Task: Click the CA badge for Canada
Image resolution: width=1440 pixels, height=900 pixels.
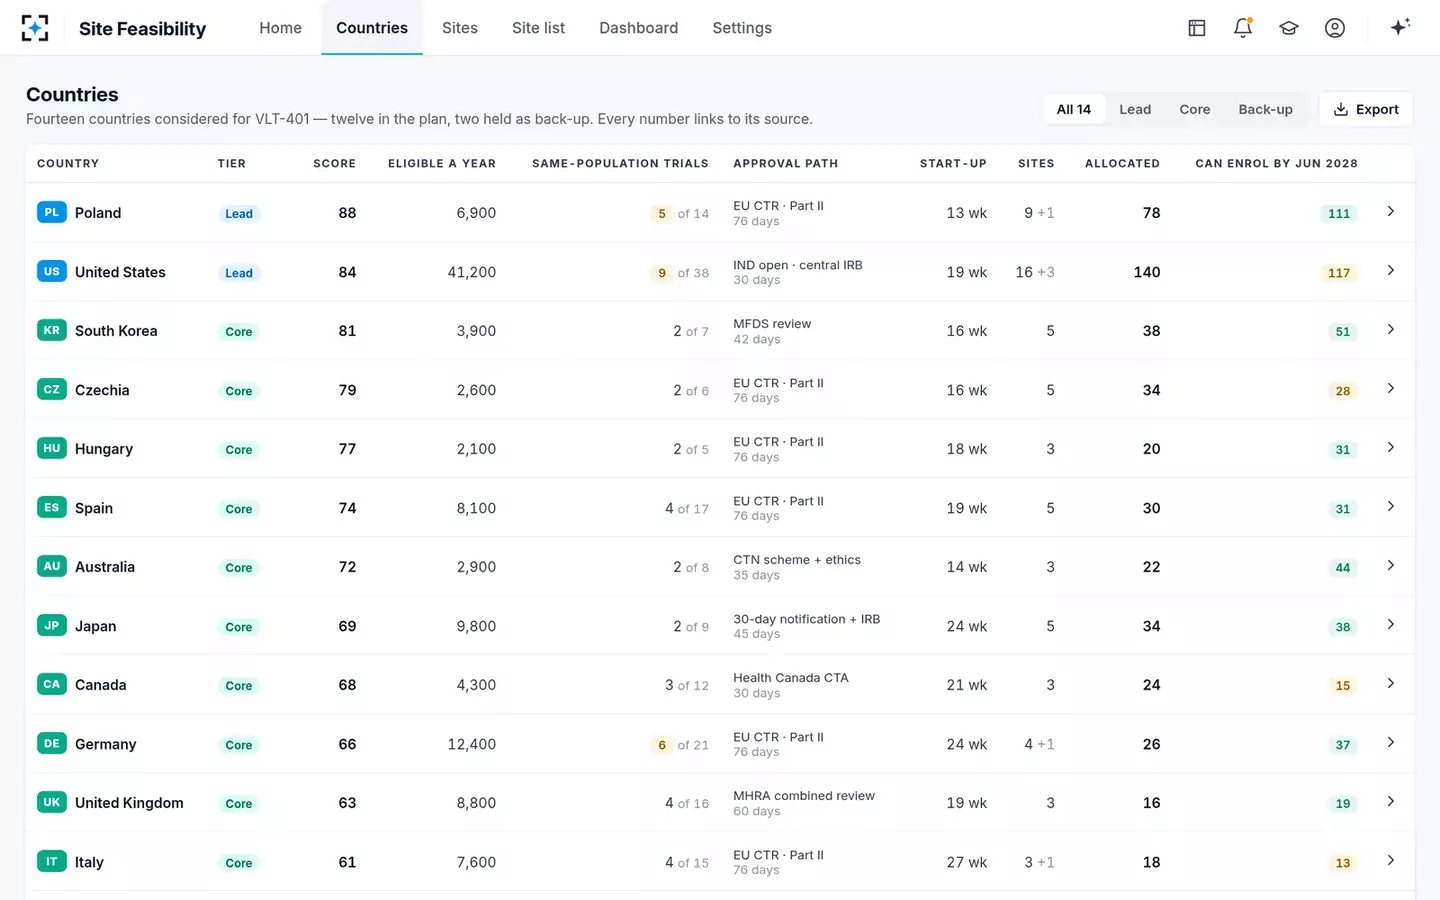Action: point(52,684)
